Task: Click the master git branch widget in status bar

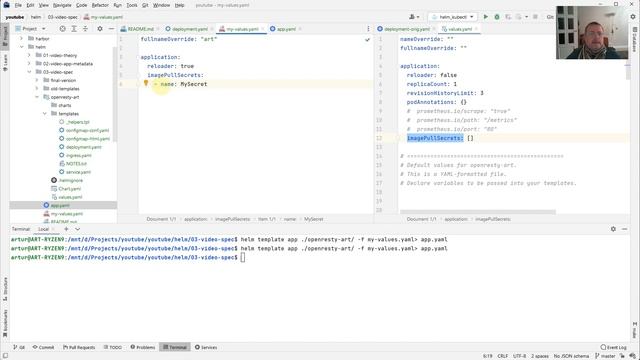Action: tap(605, 356)
